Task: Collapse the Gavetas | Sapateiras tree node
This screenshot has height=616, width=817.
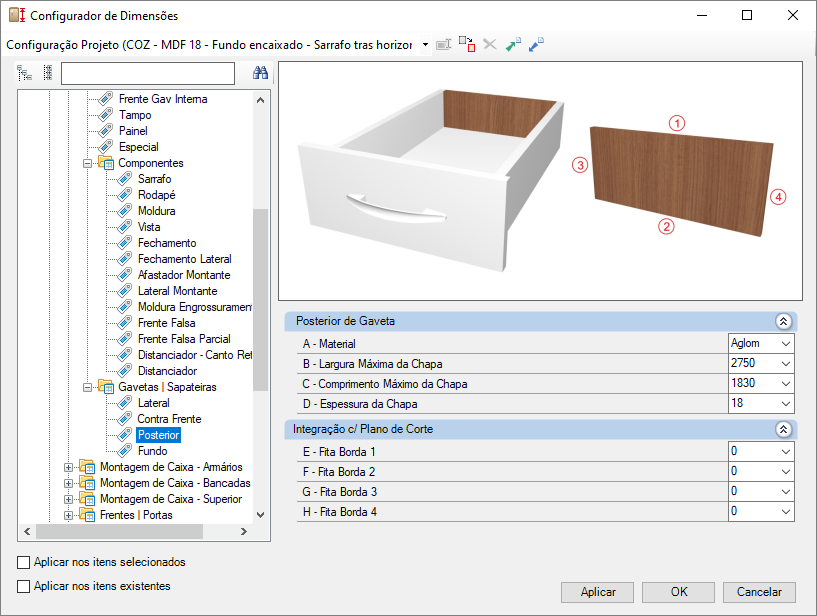Action: [88, 387]
